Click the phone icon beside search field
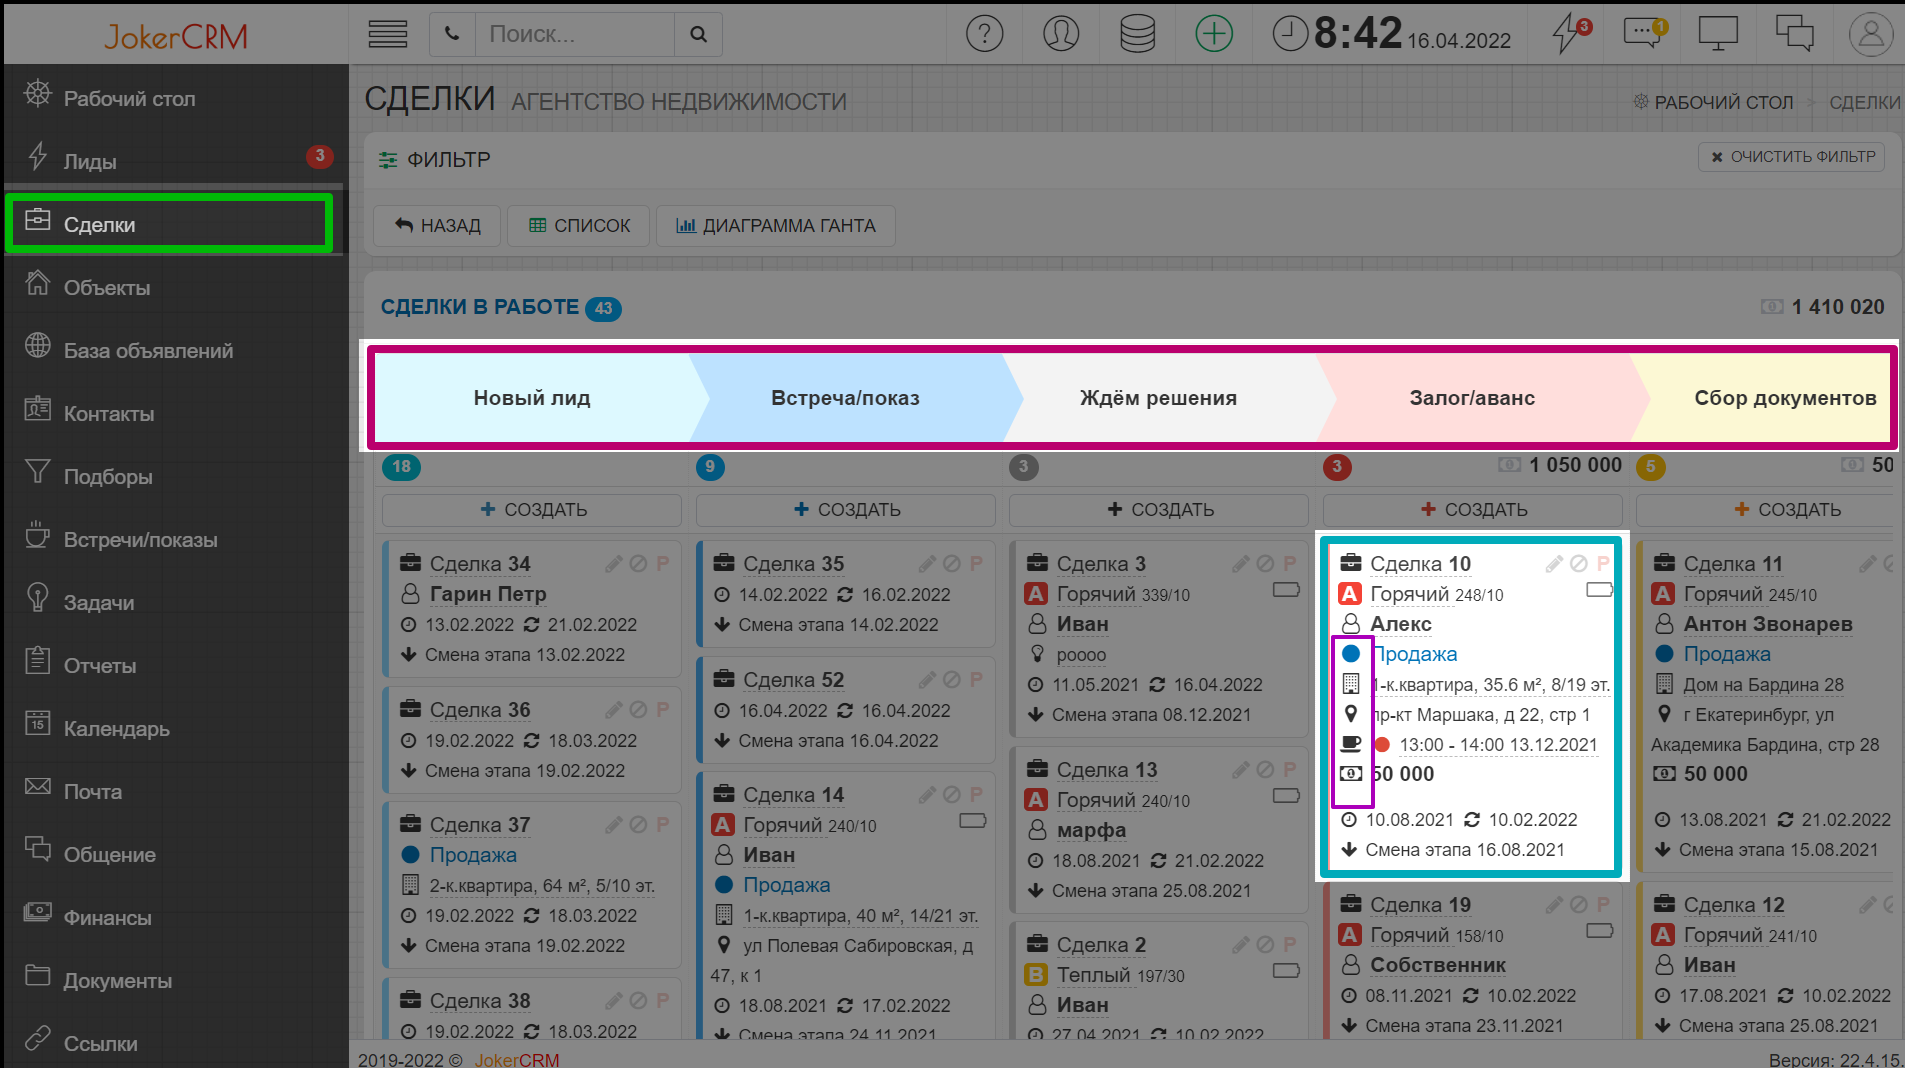1905x1068 pixels. pyautogui.click(x=452, y=34)
